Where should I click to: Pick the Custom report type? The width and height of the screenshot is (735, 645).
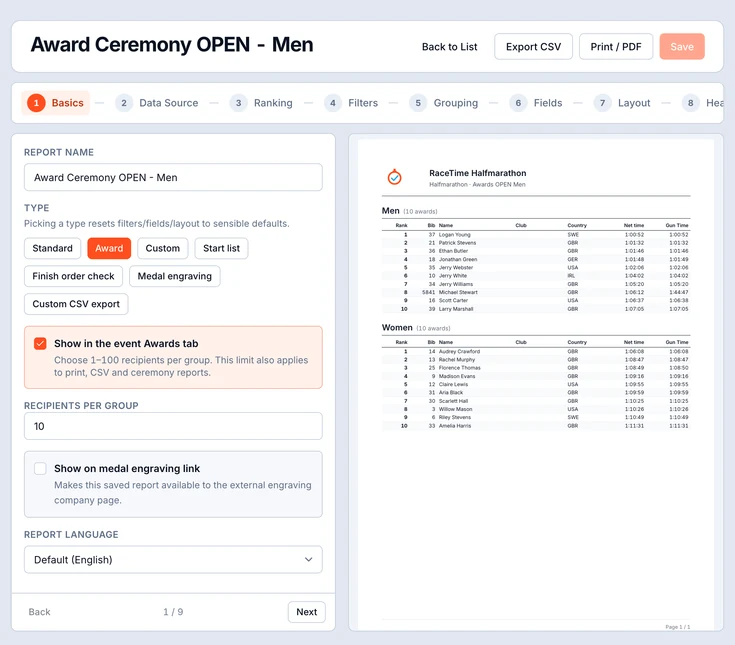pyautogui.click(x=163, y=248)
